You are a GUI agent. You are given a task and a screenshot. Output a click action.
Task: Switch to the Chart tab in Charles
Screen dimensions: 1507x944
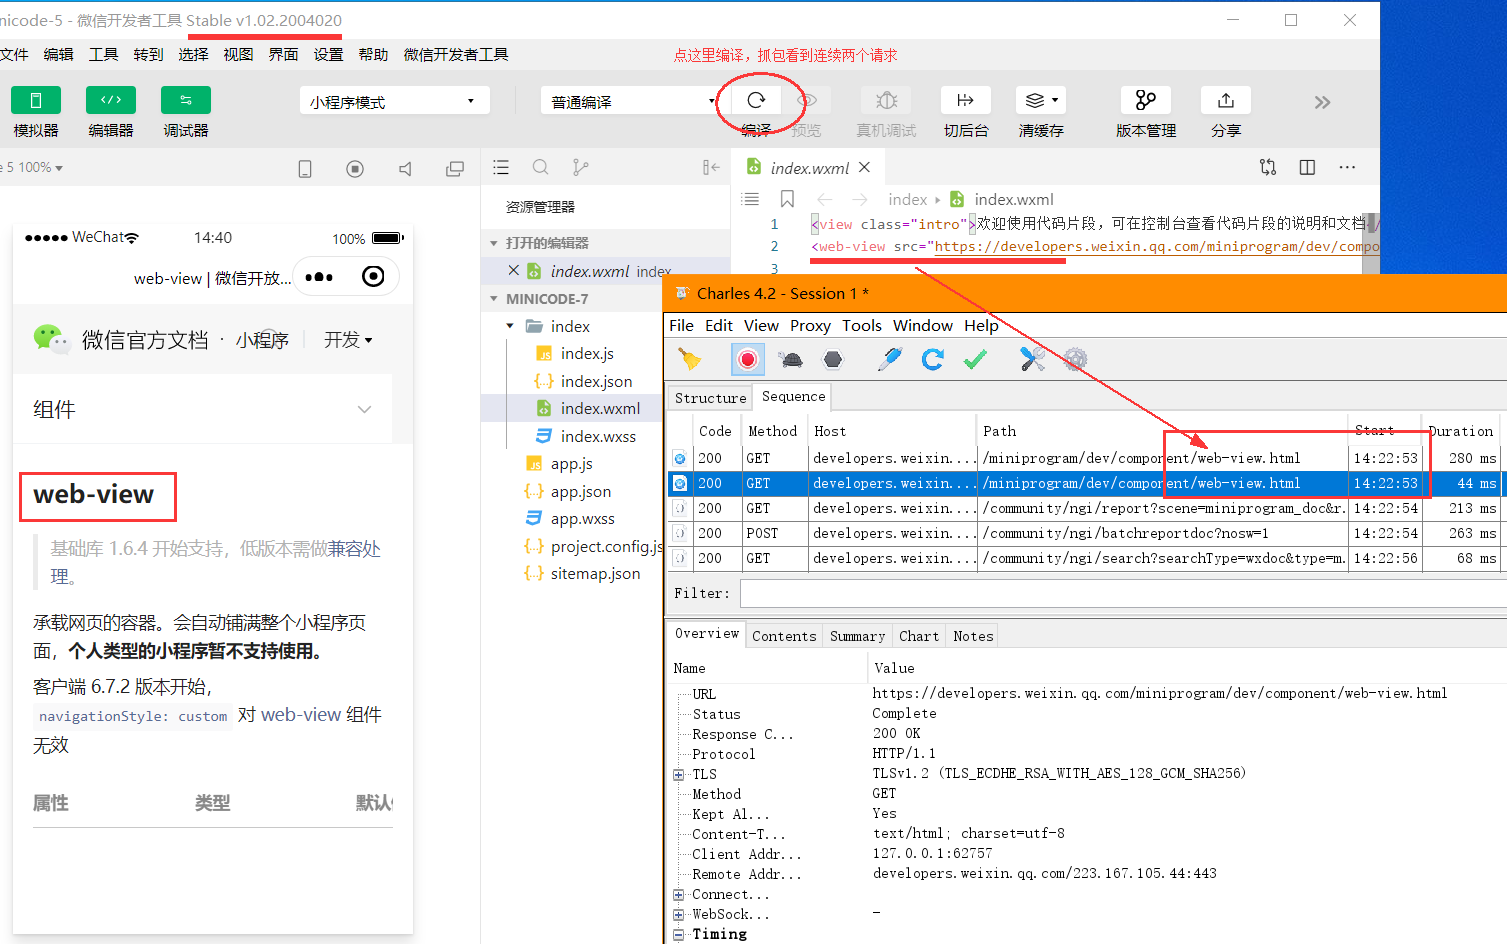coord(918,636)
